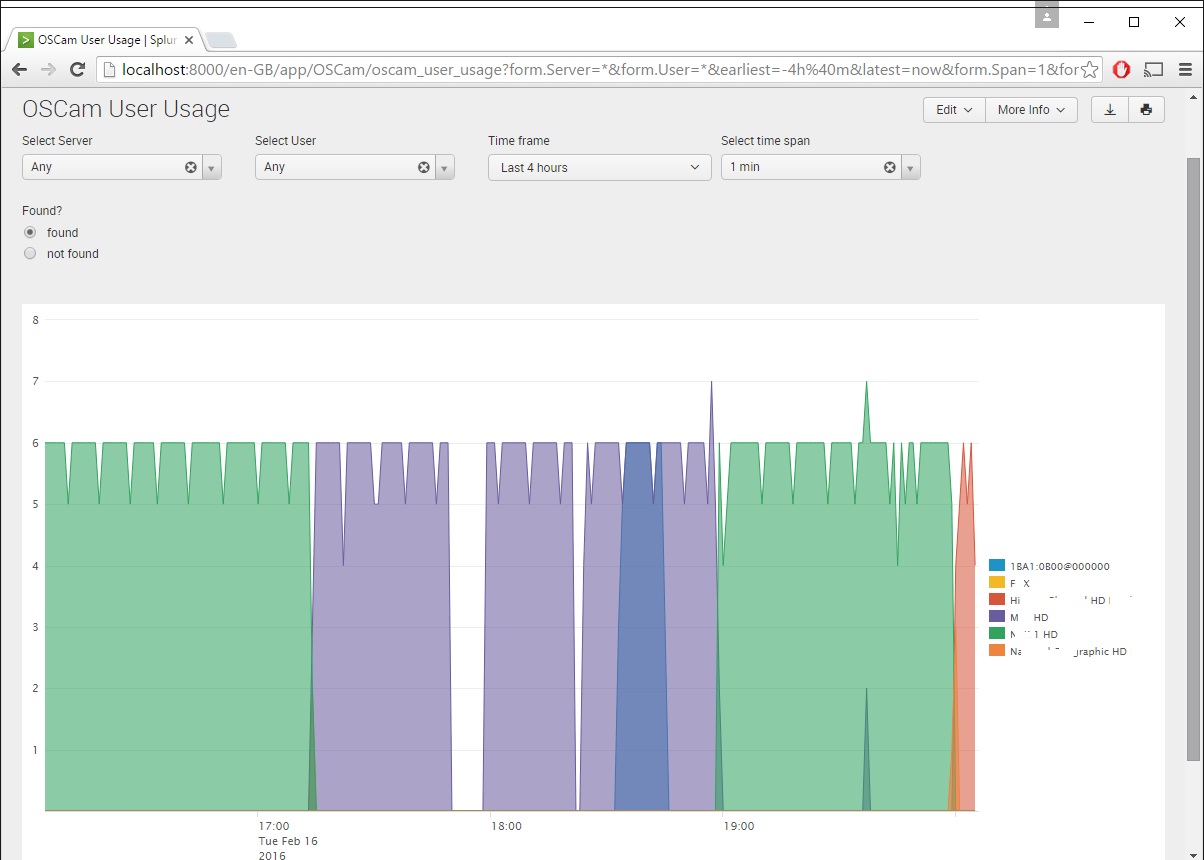Image resolution: width=1204 pixels, height=860 pixels.
Task: Open the Edit menu
Action: coord(953,110)
